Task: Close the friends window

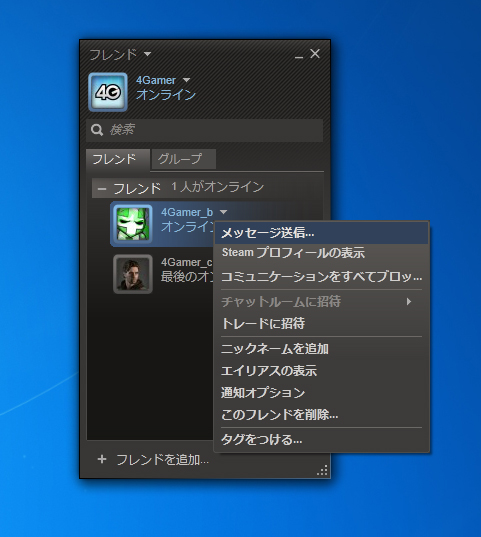Action: [315, 53]
